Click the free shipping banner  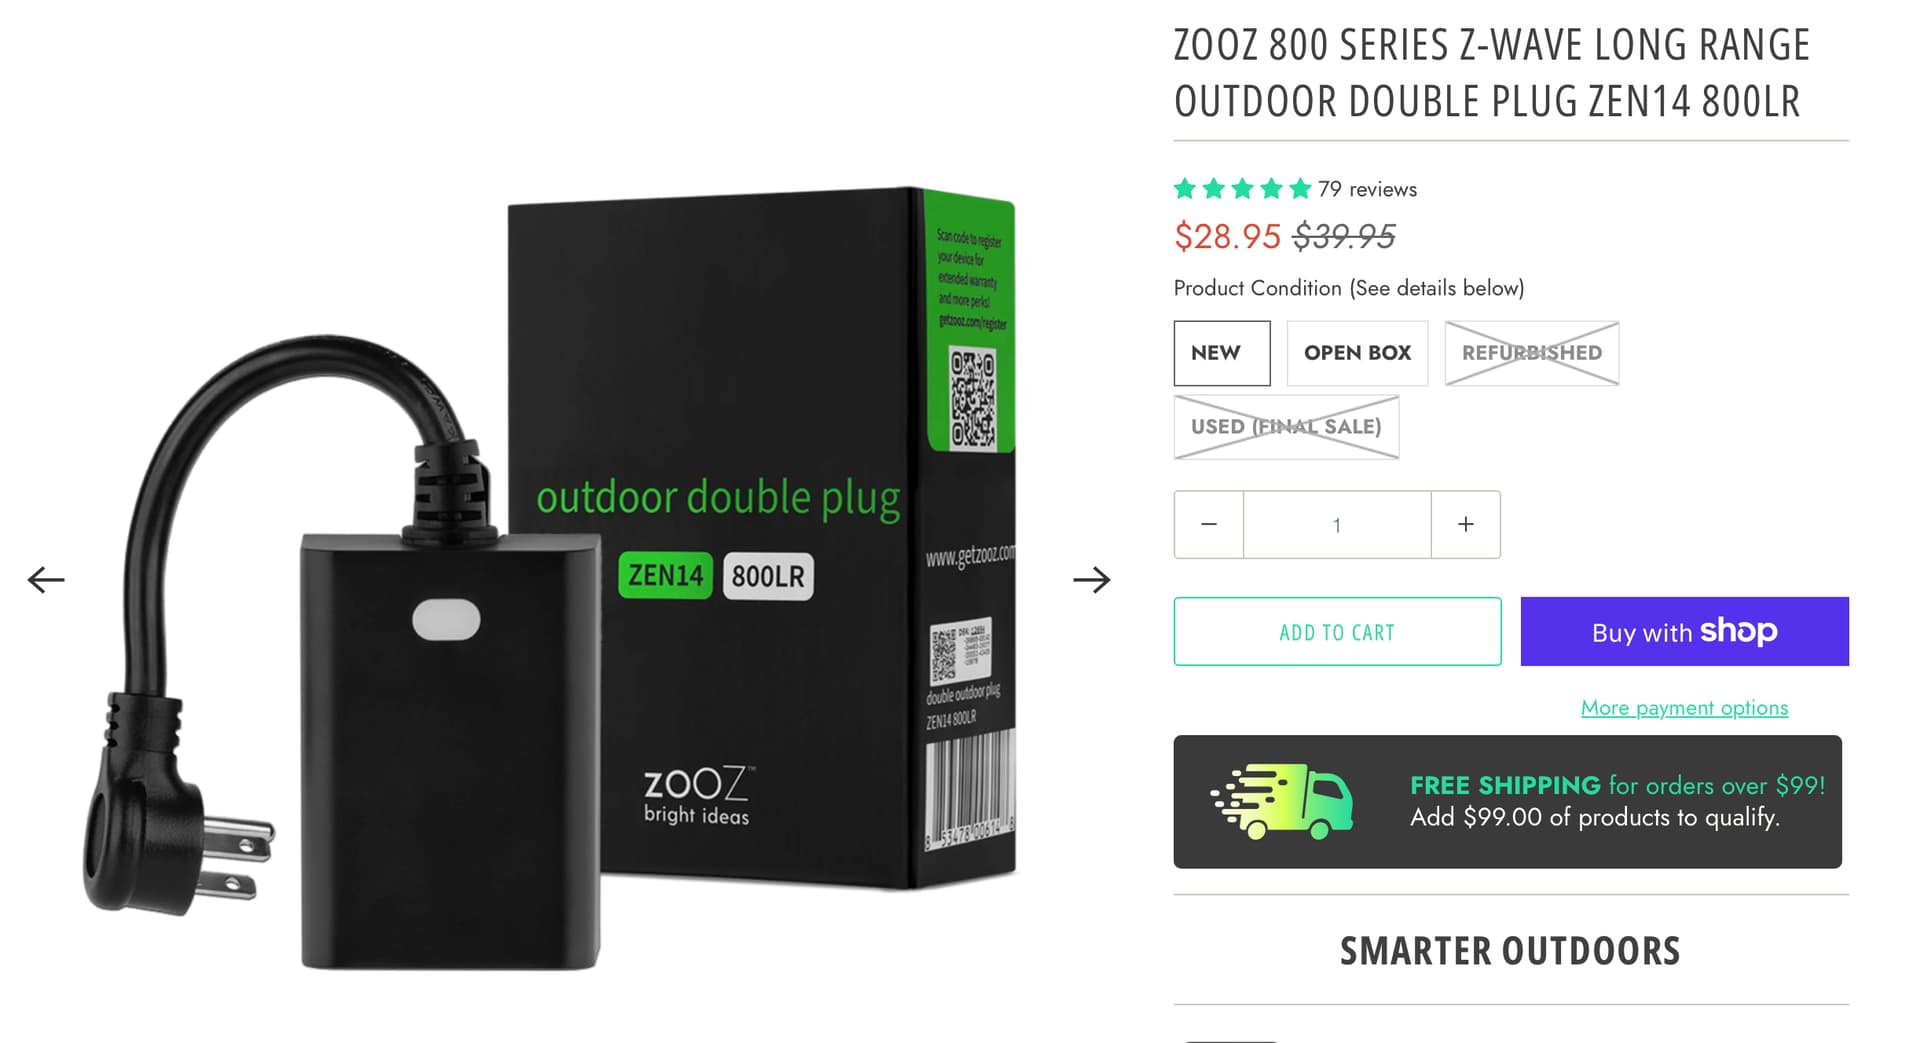tap(1507, 801)
